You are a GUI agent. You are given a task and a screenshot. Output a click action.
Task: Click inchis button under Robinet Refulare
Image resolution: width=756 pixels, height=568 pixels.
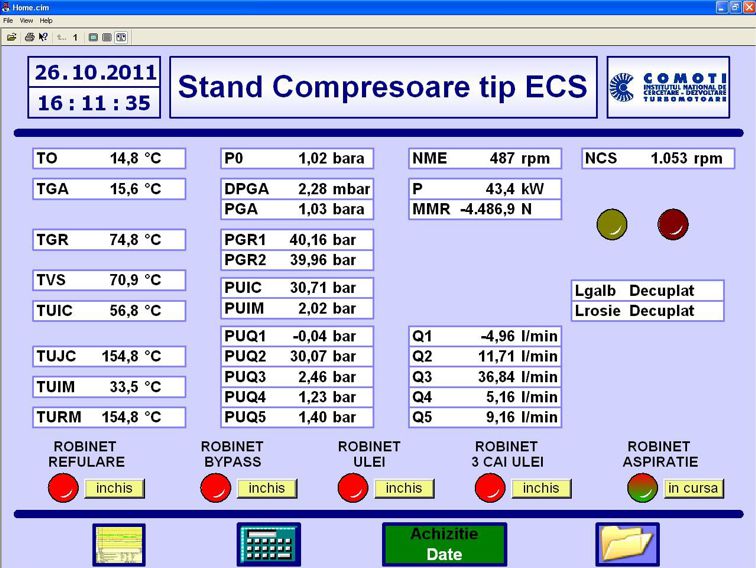pyautogui.click(x=114, y=488)
